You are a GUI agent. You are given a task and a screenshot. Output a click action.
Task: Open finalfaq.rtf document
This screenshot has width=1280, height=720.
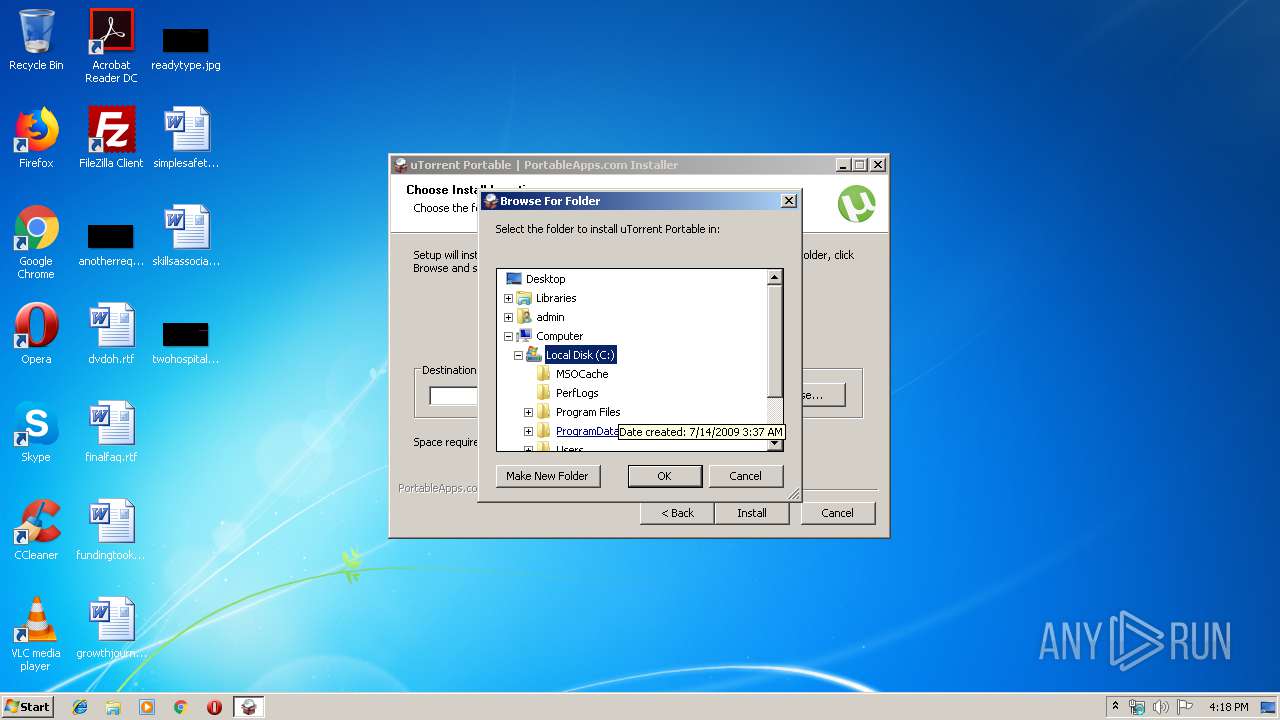coord(111,432)
